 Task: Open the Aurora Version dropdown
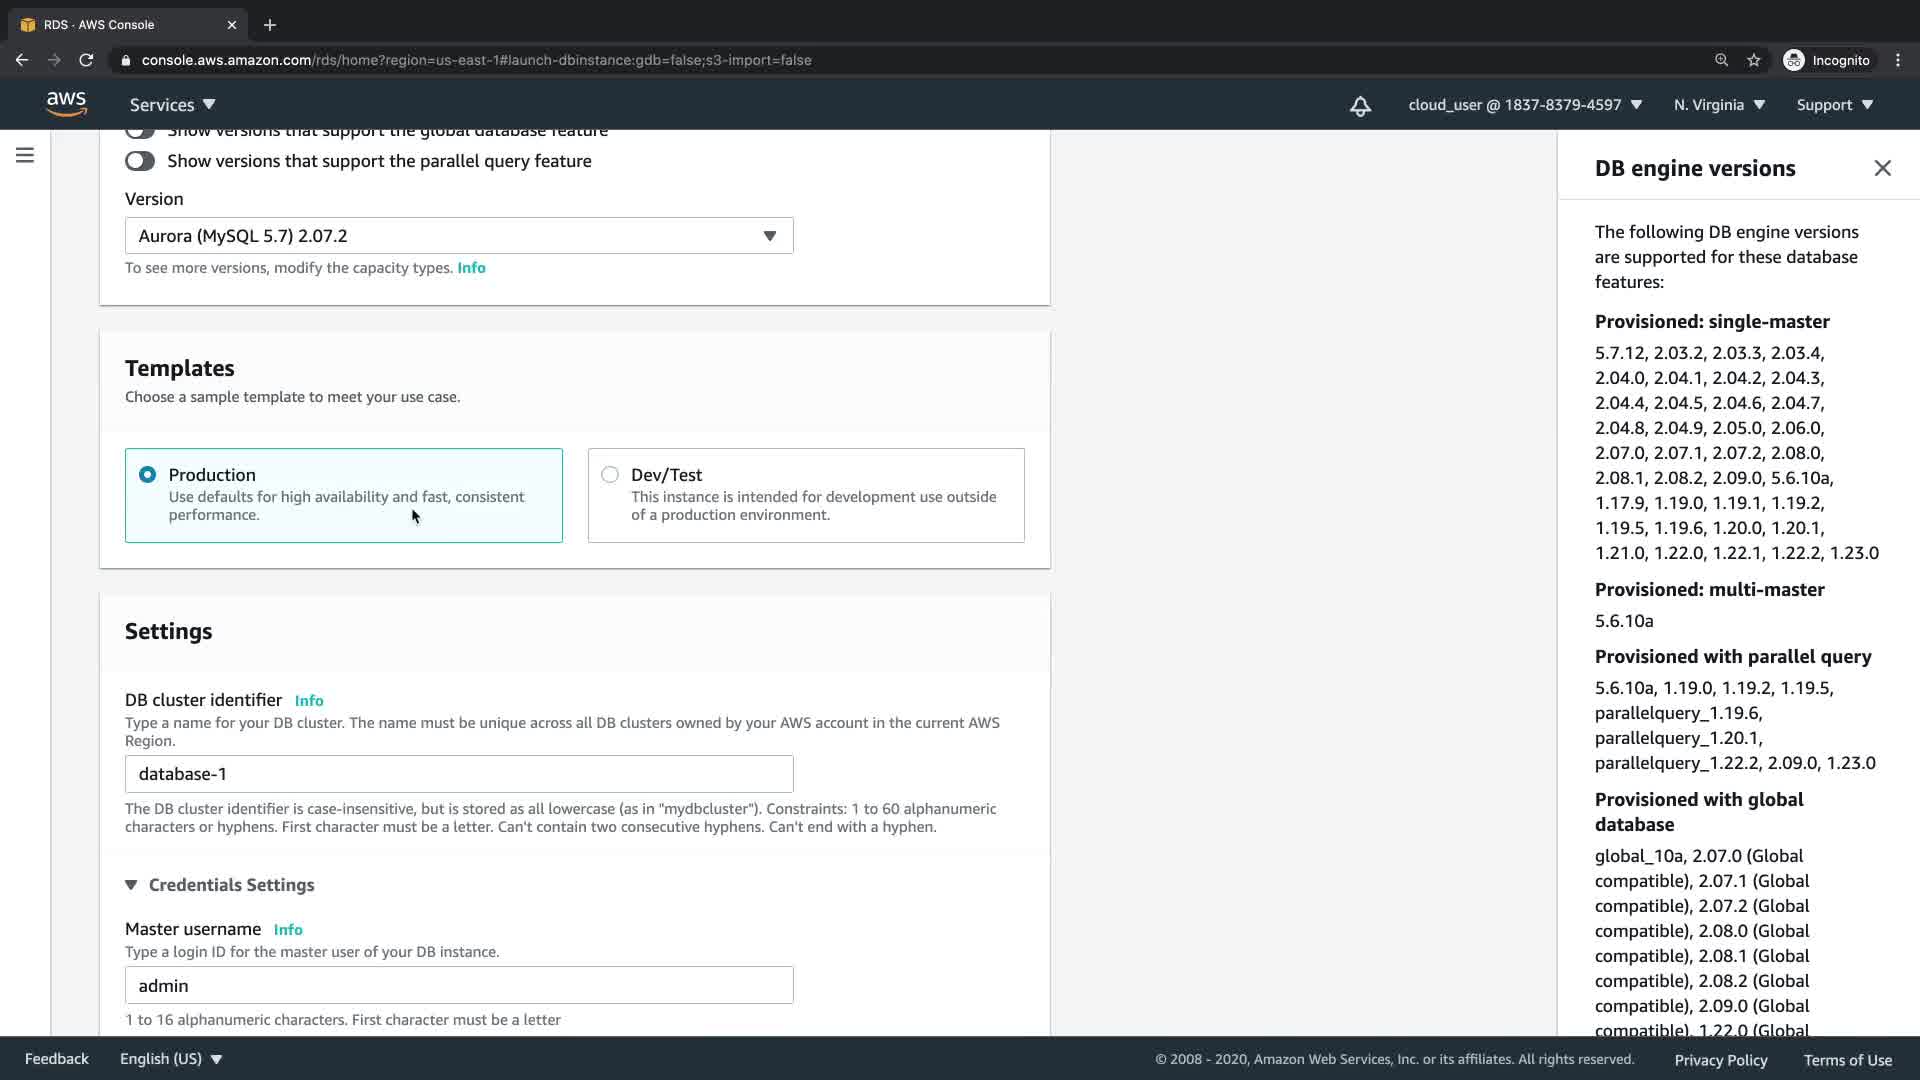[459, 236]
